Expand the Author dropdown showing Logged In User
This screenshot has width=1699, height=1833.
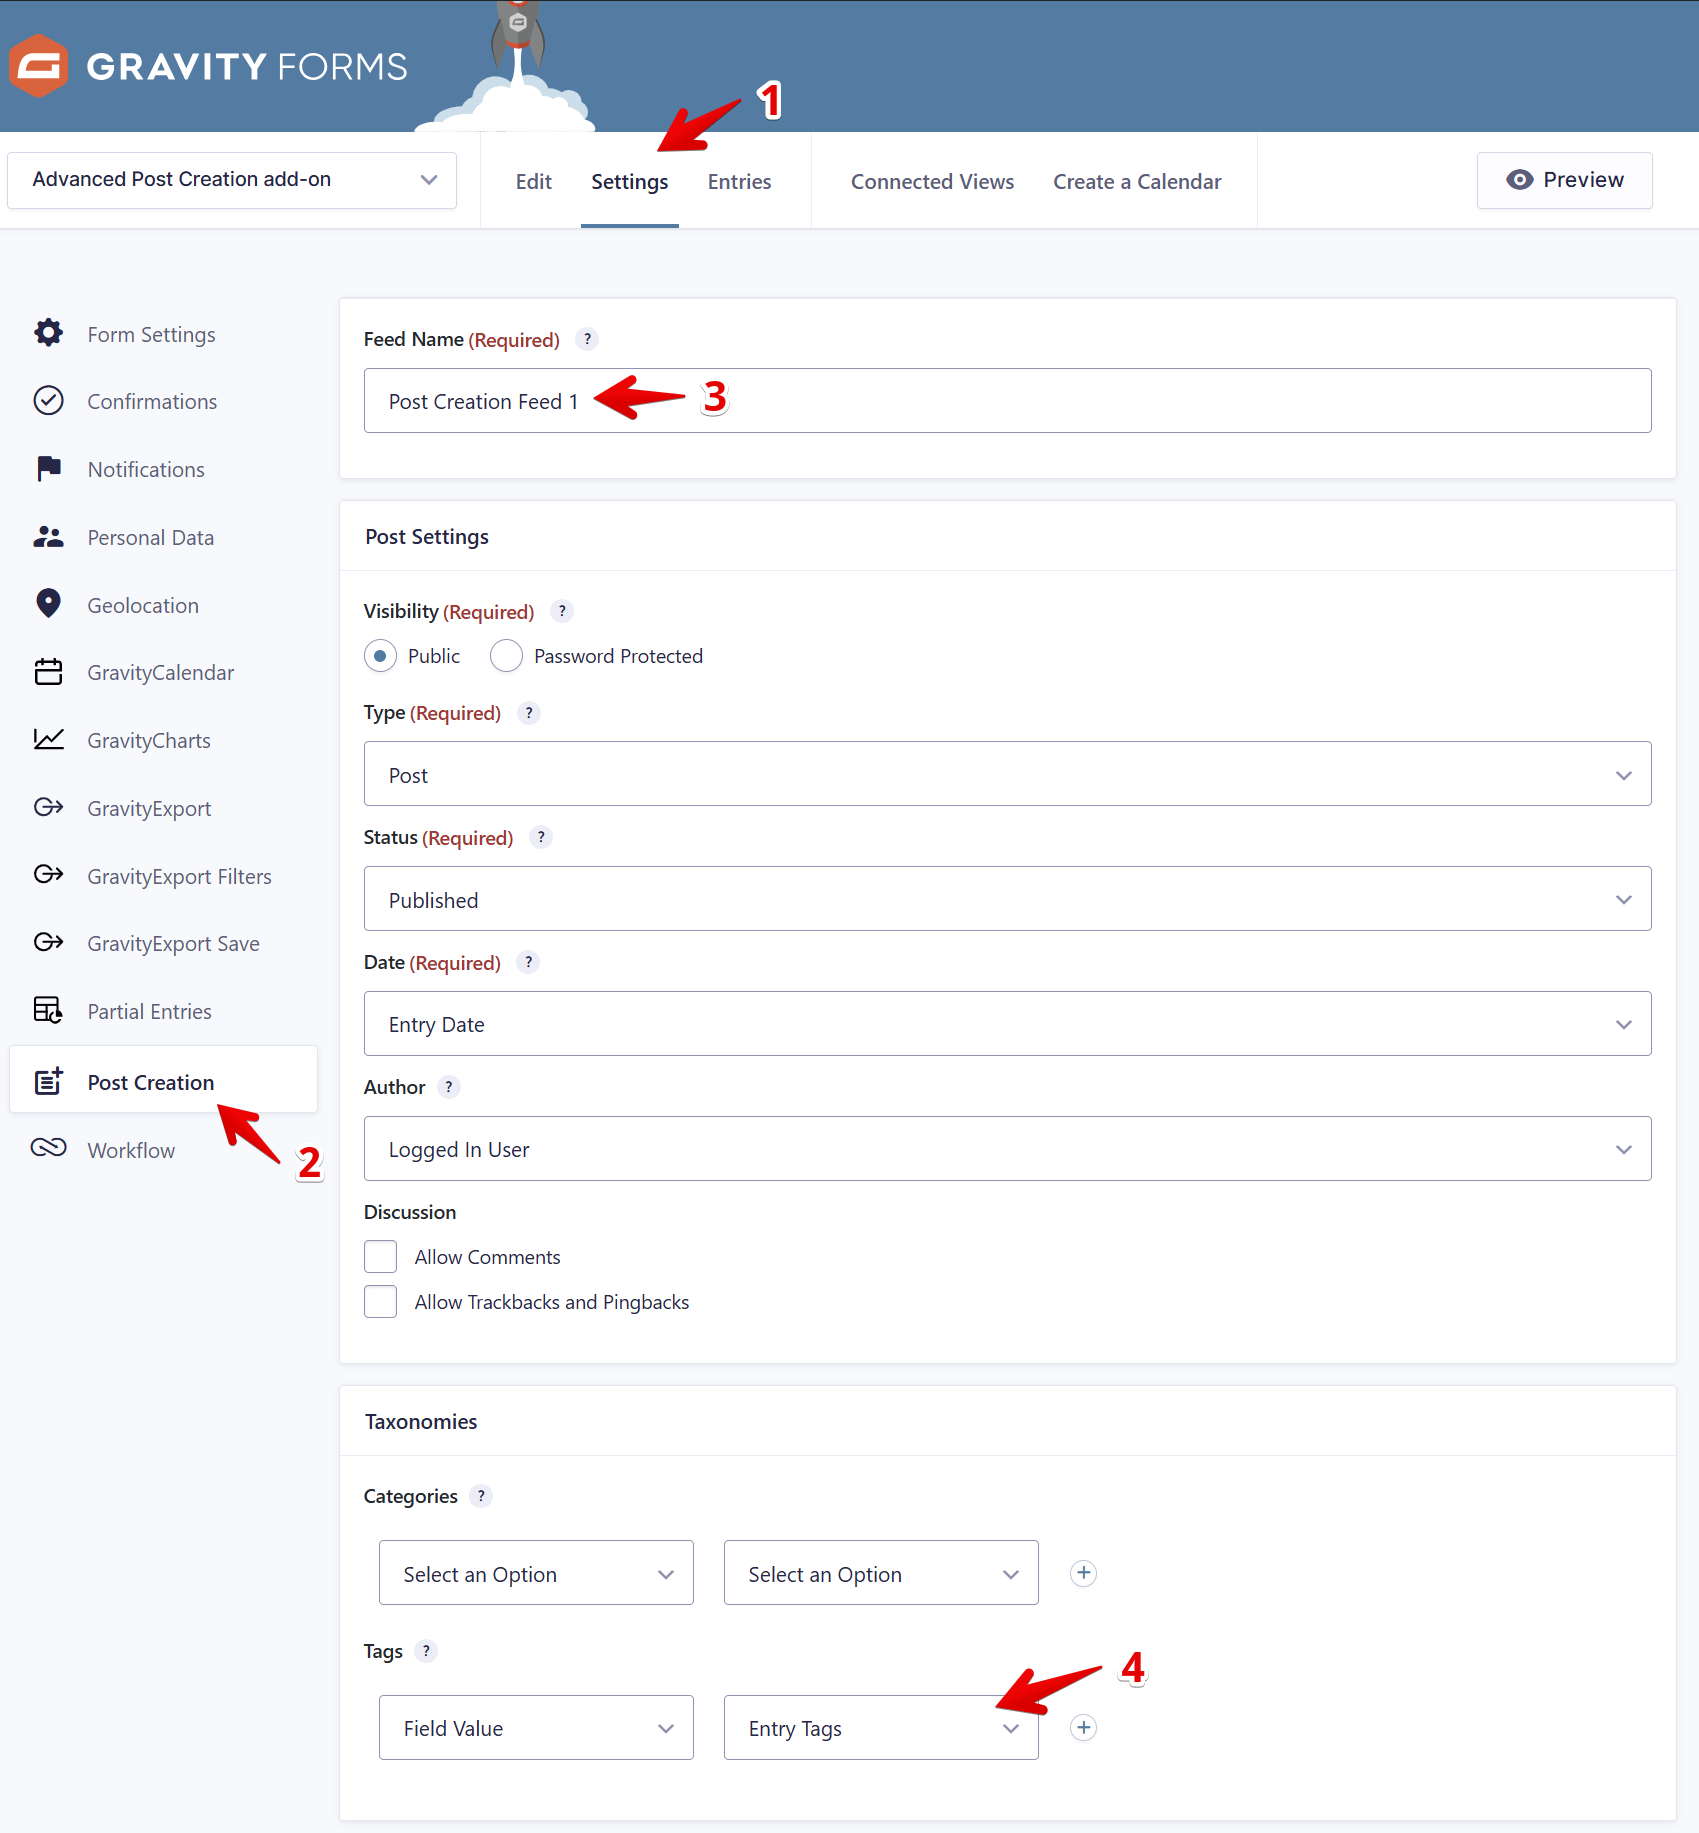click(x=1007, y=1149)
